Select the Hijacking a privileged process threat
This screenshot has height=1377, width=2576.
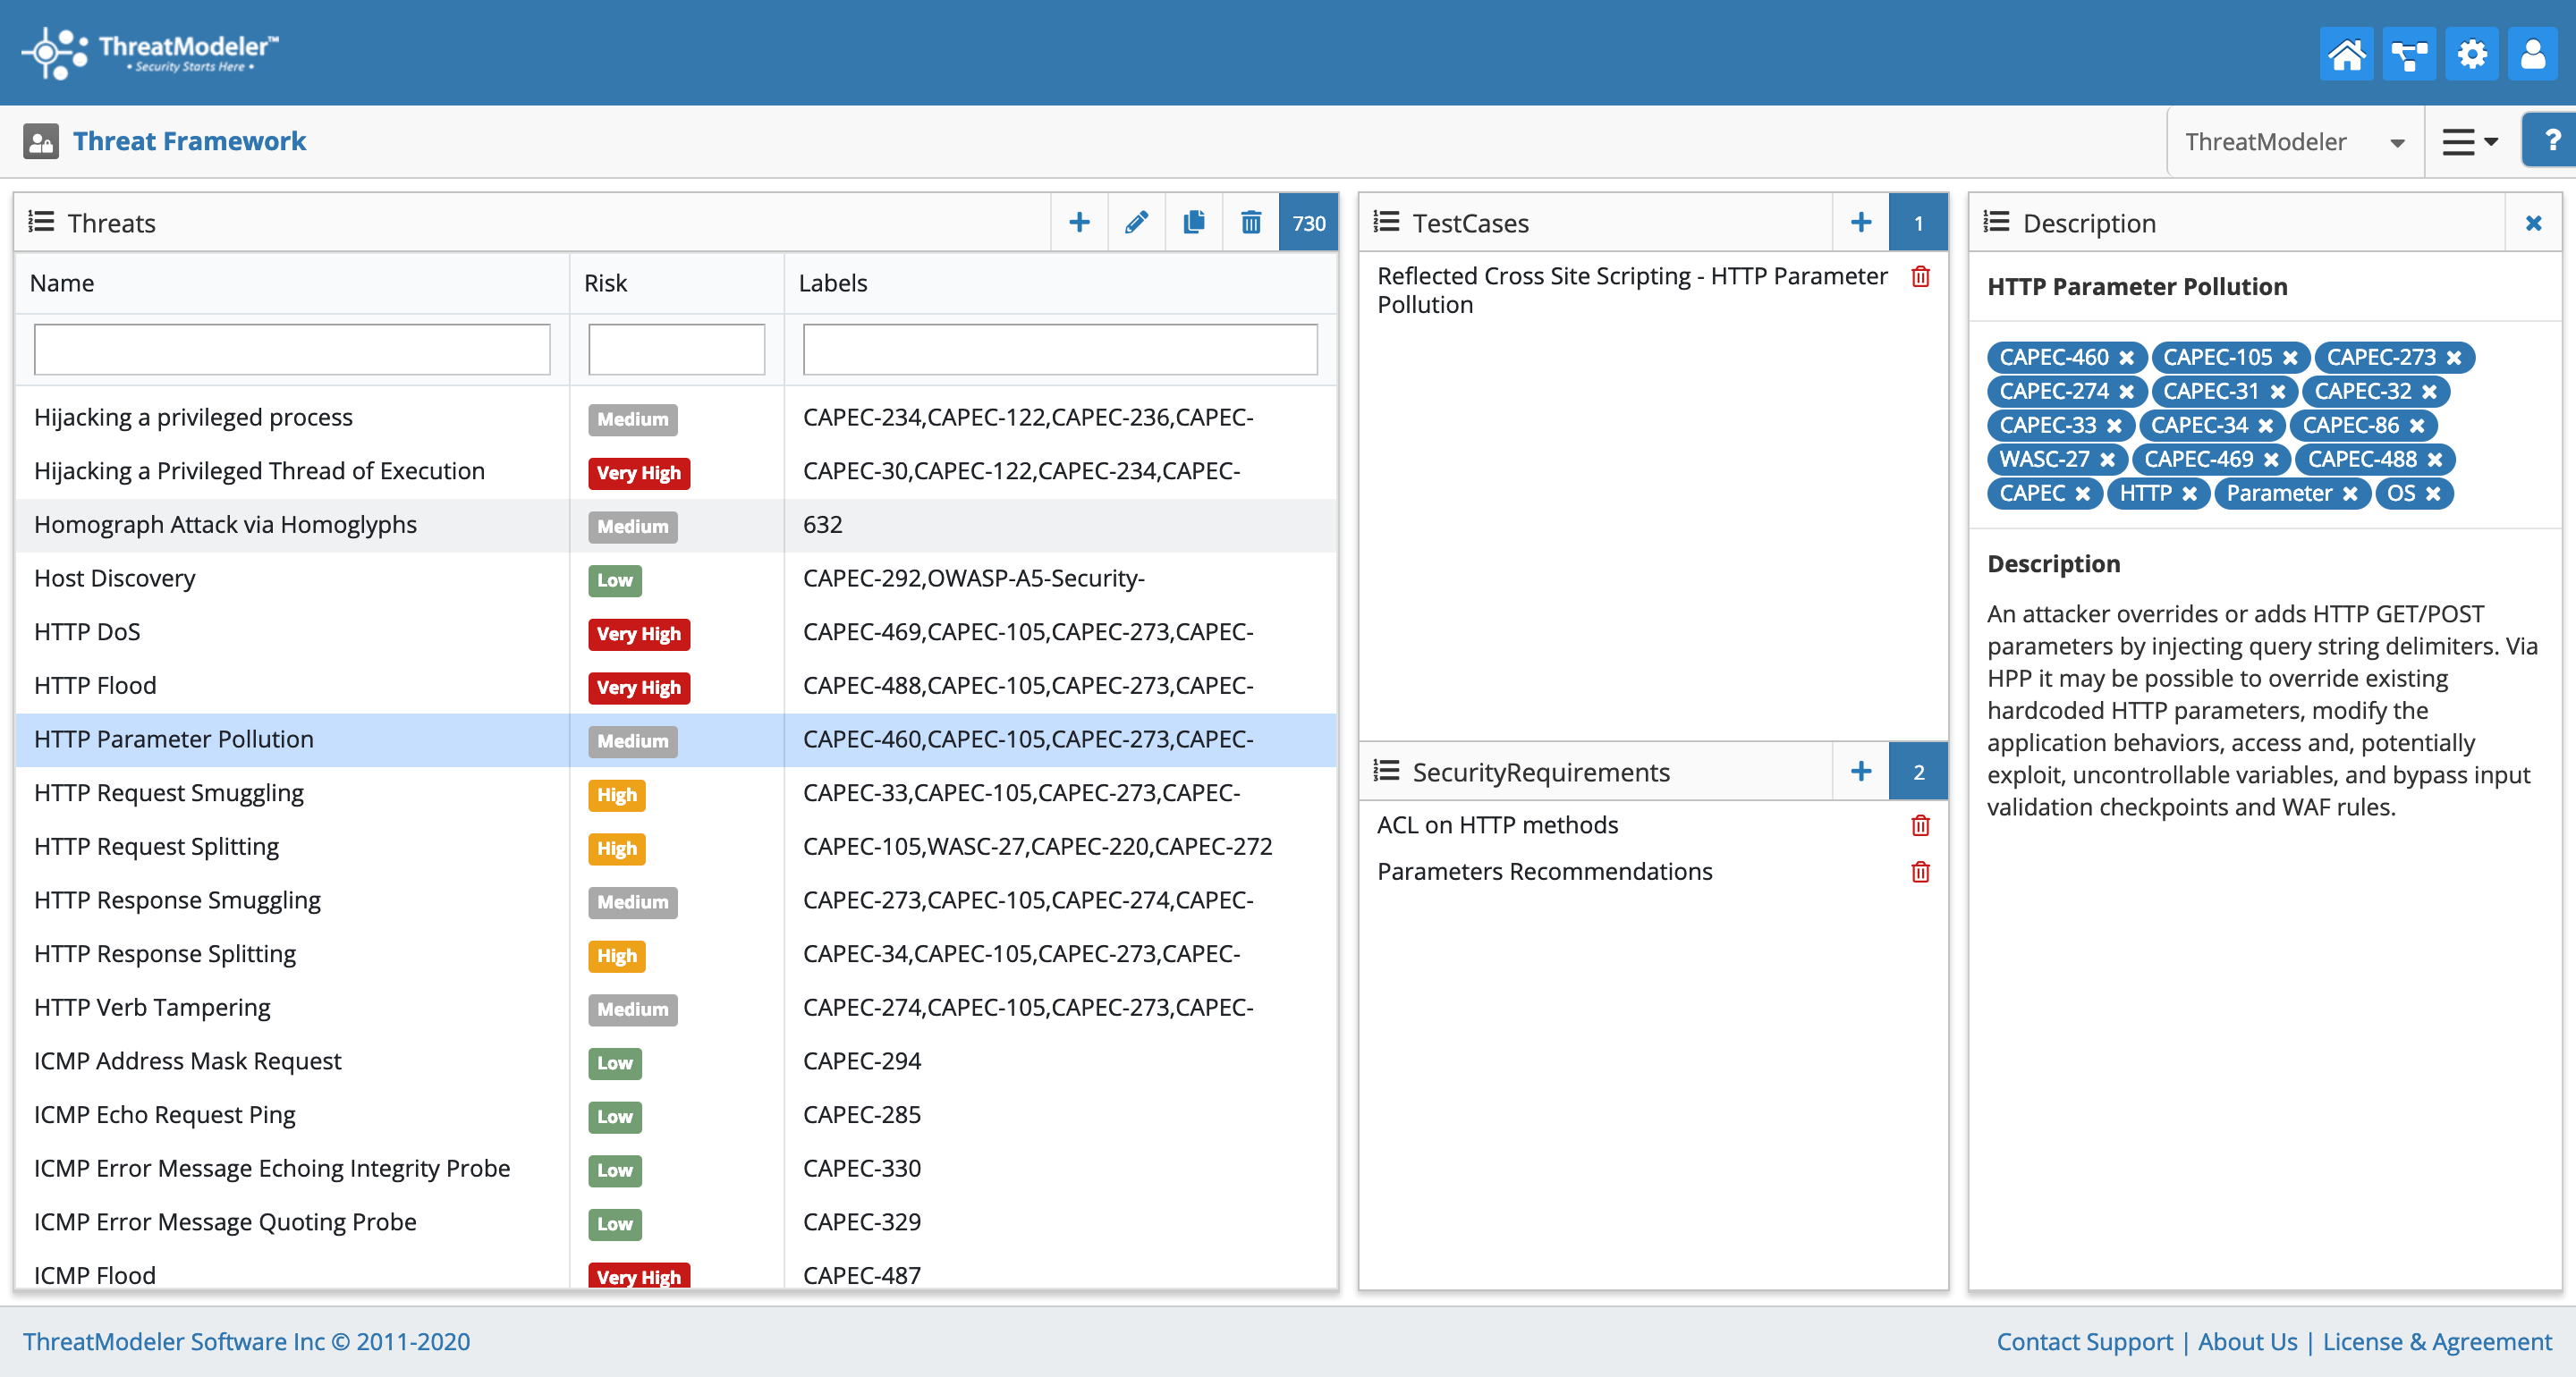tap(676, 418)
